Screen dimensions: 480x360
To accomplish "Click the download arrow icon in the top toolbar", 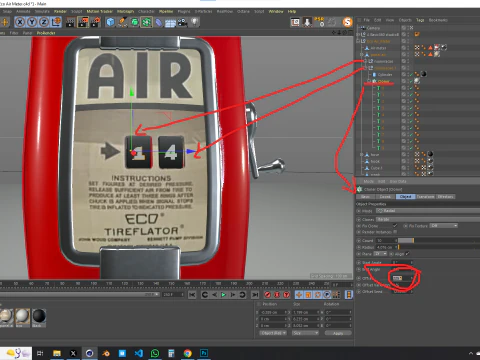I will tap(307, 22).
